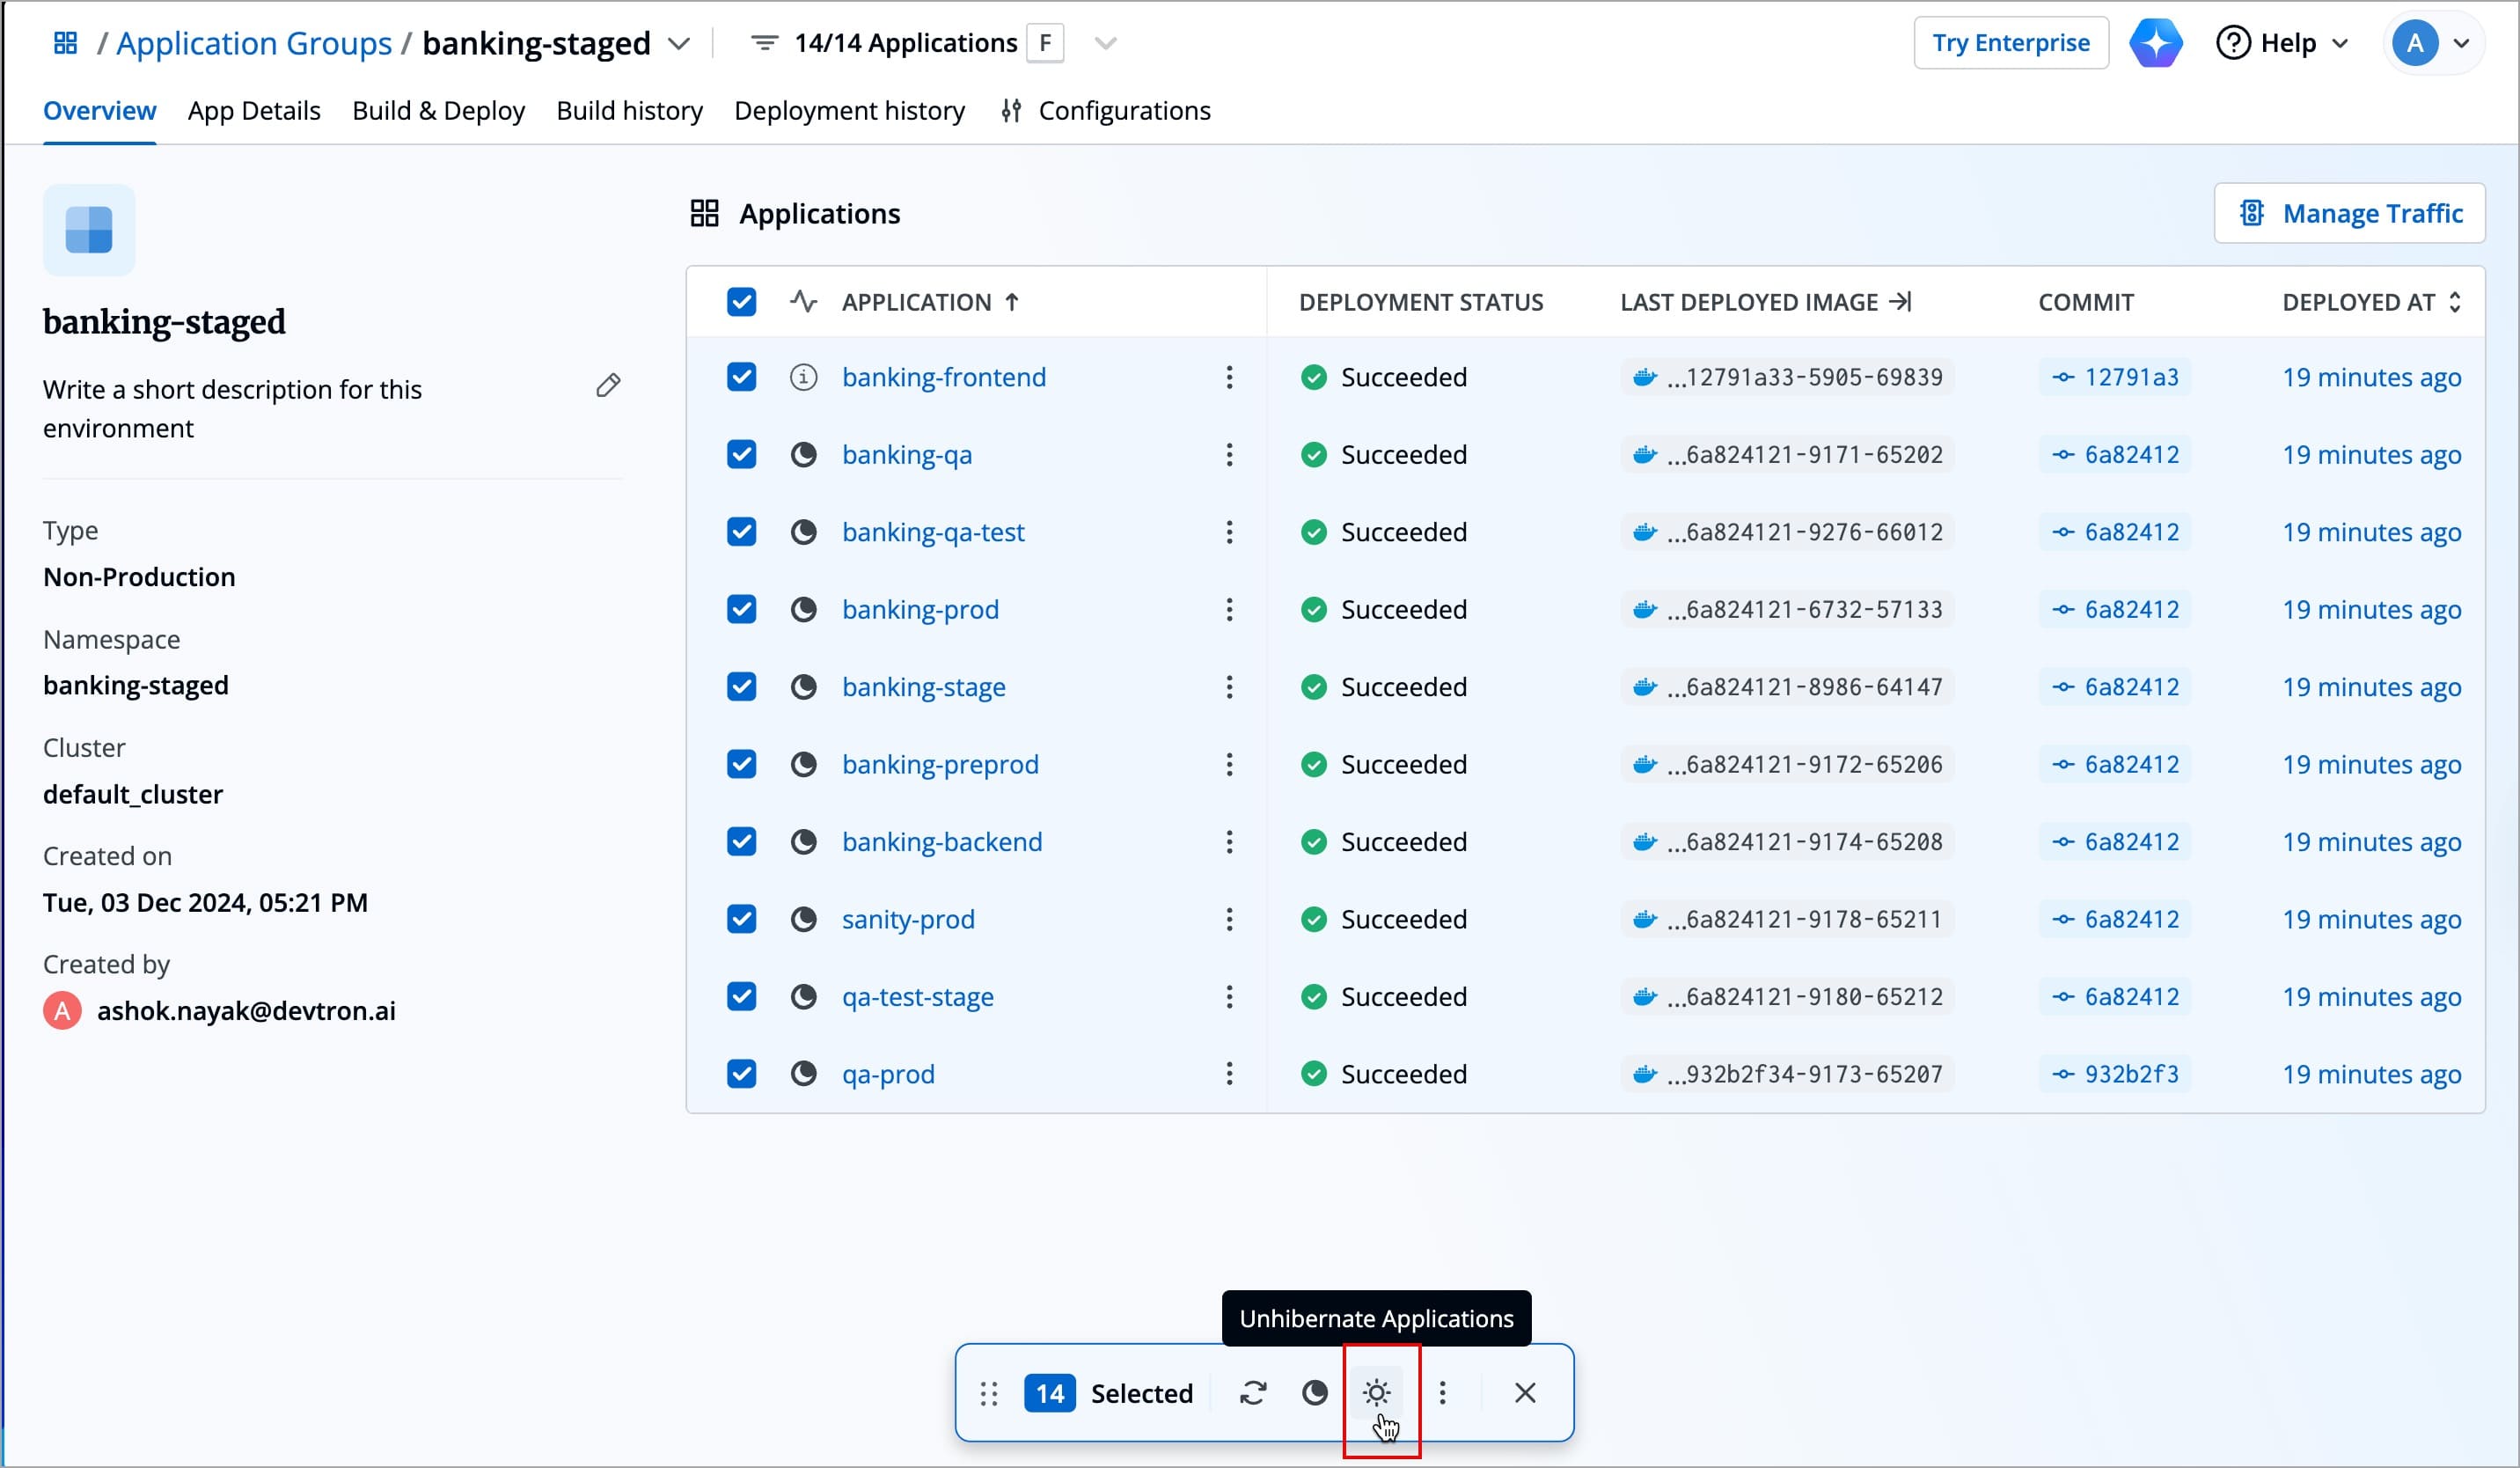Edit the environment description with pencil icon
This screenshot has width=2520, height=1468.
click(608, 384)
